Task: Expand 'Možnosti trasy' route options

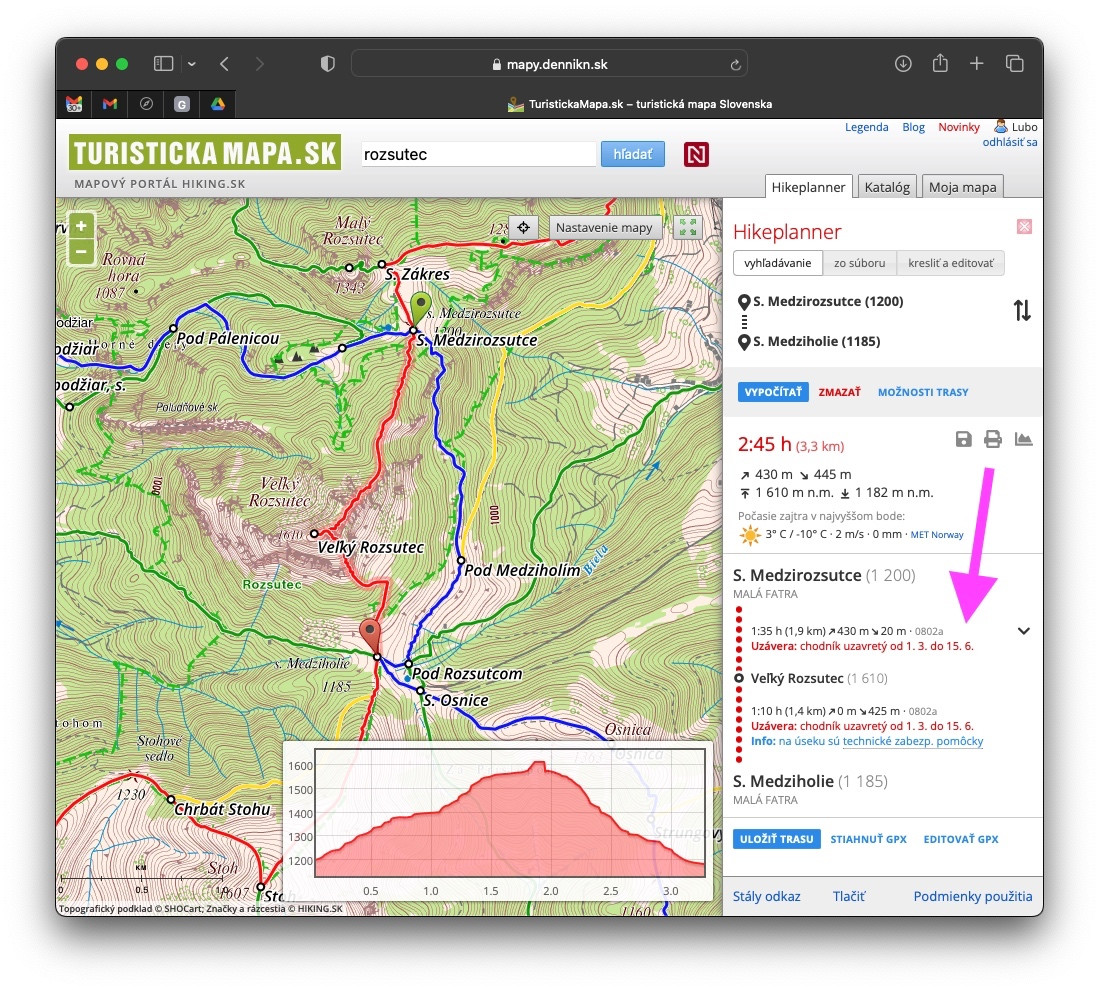Action: 922,392
